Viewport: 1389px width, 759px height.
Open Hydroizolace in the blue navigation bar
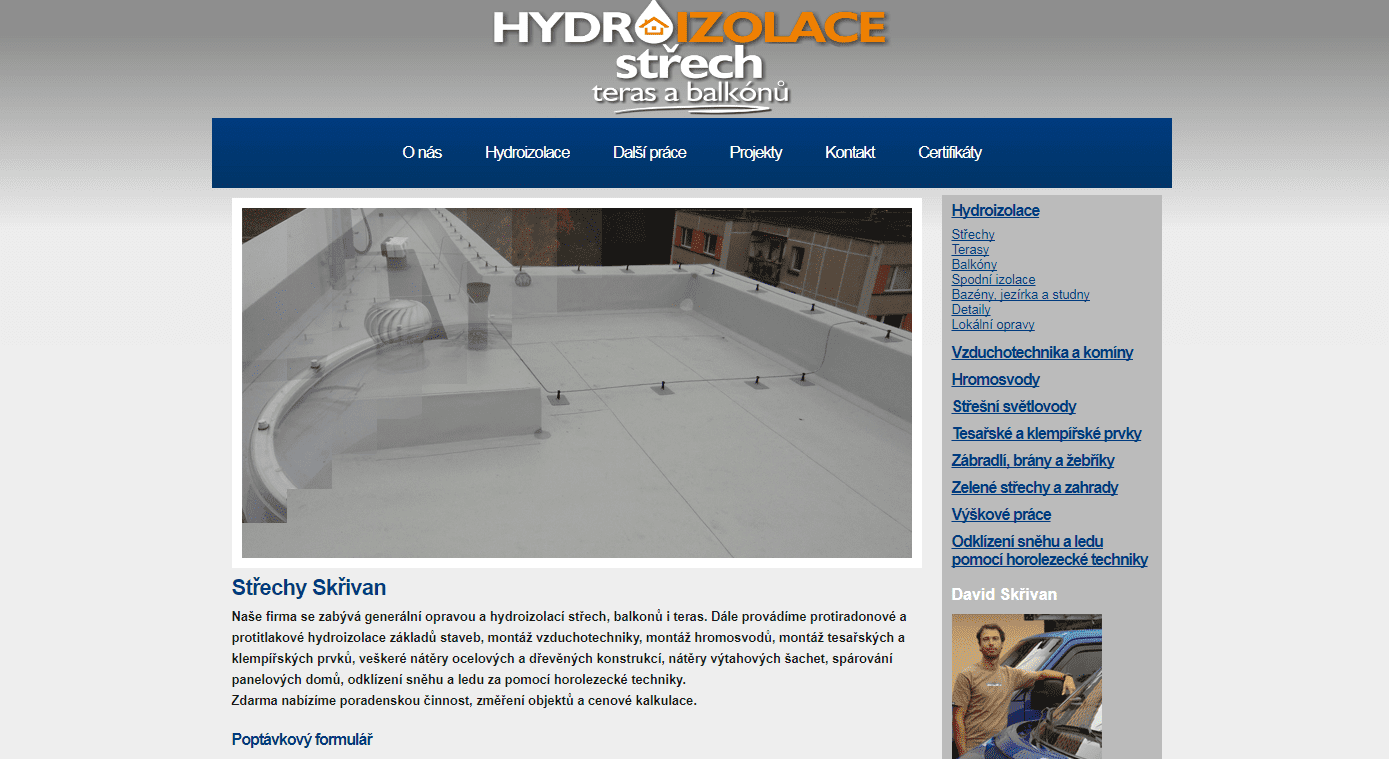coord(527,152)
